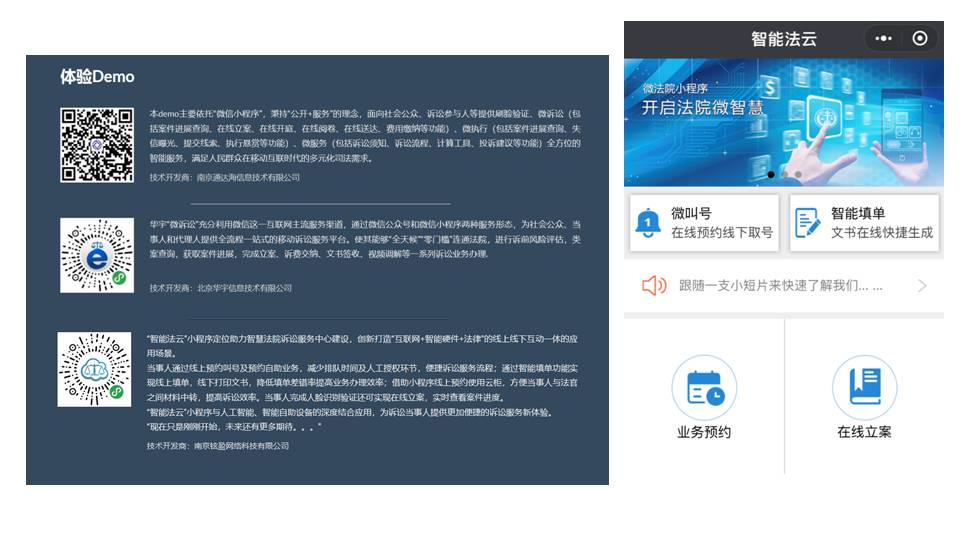The image size is (960, 540).
Task: Click the 在线预约线下取号 subtitle text
Action: click(x=721, y=233)
